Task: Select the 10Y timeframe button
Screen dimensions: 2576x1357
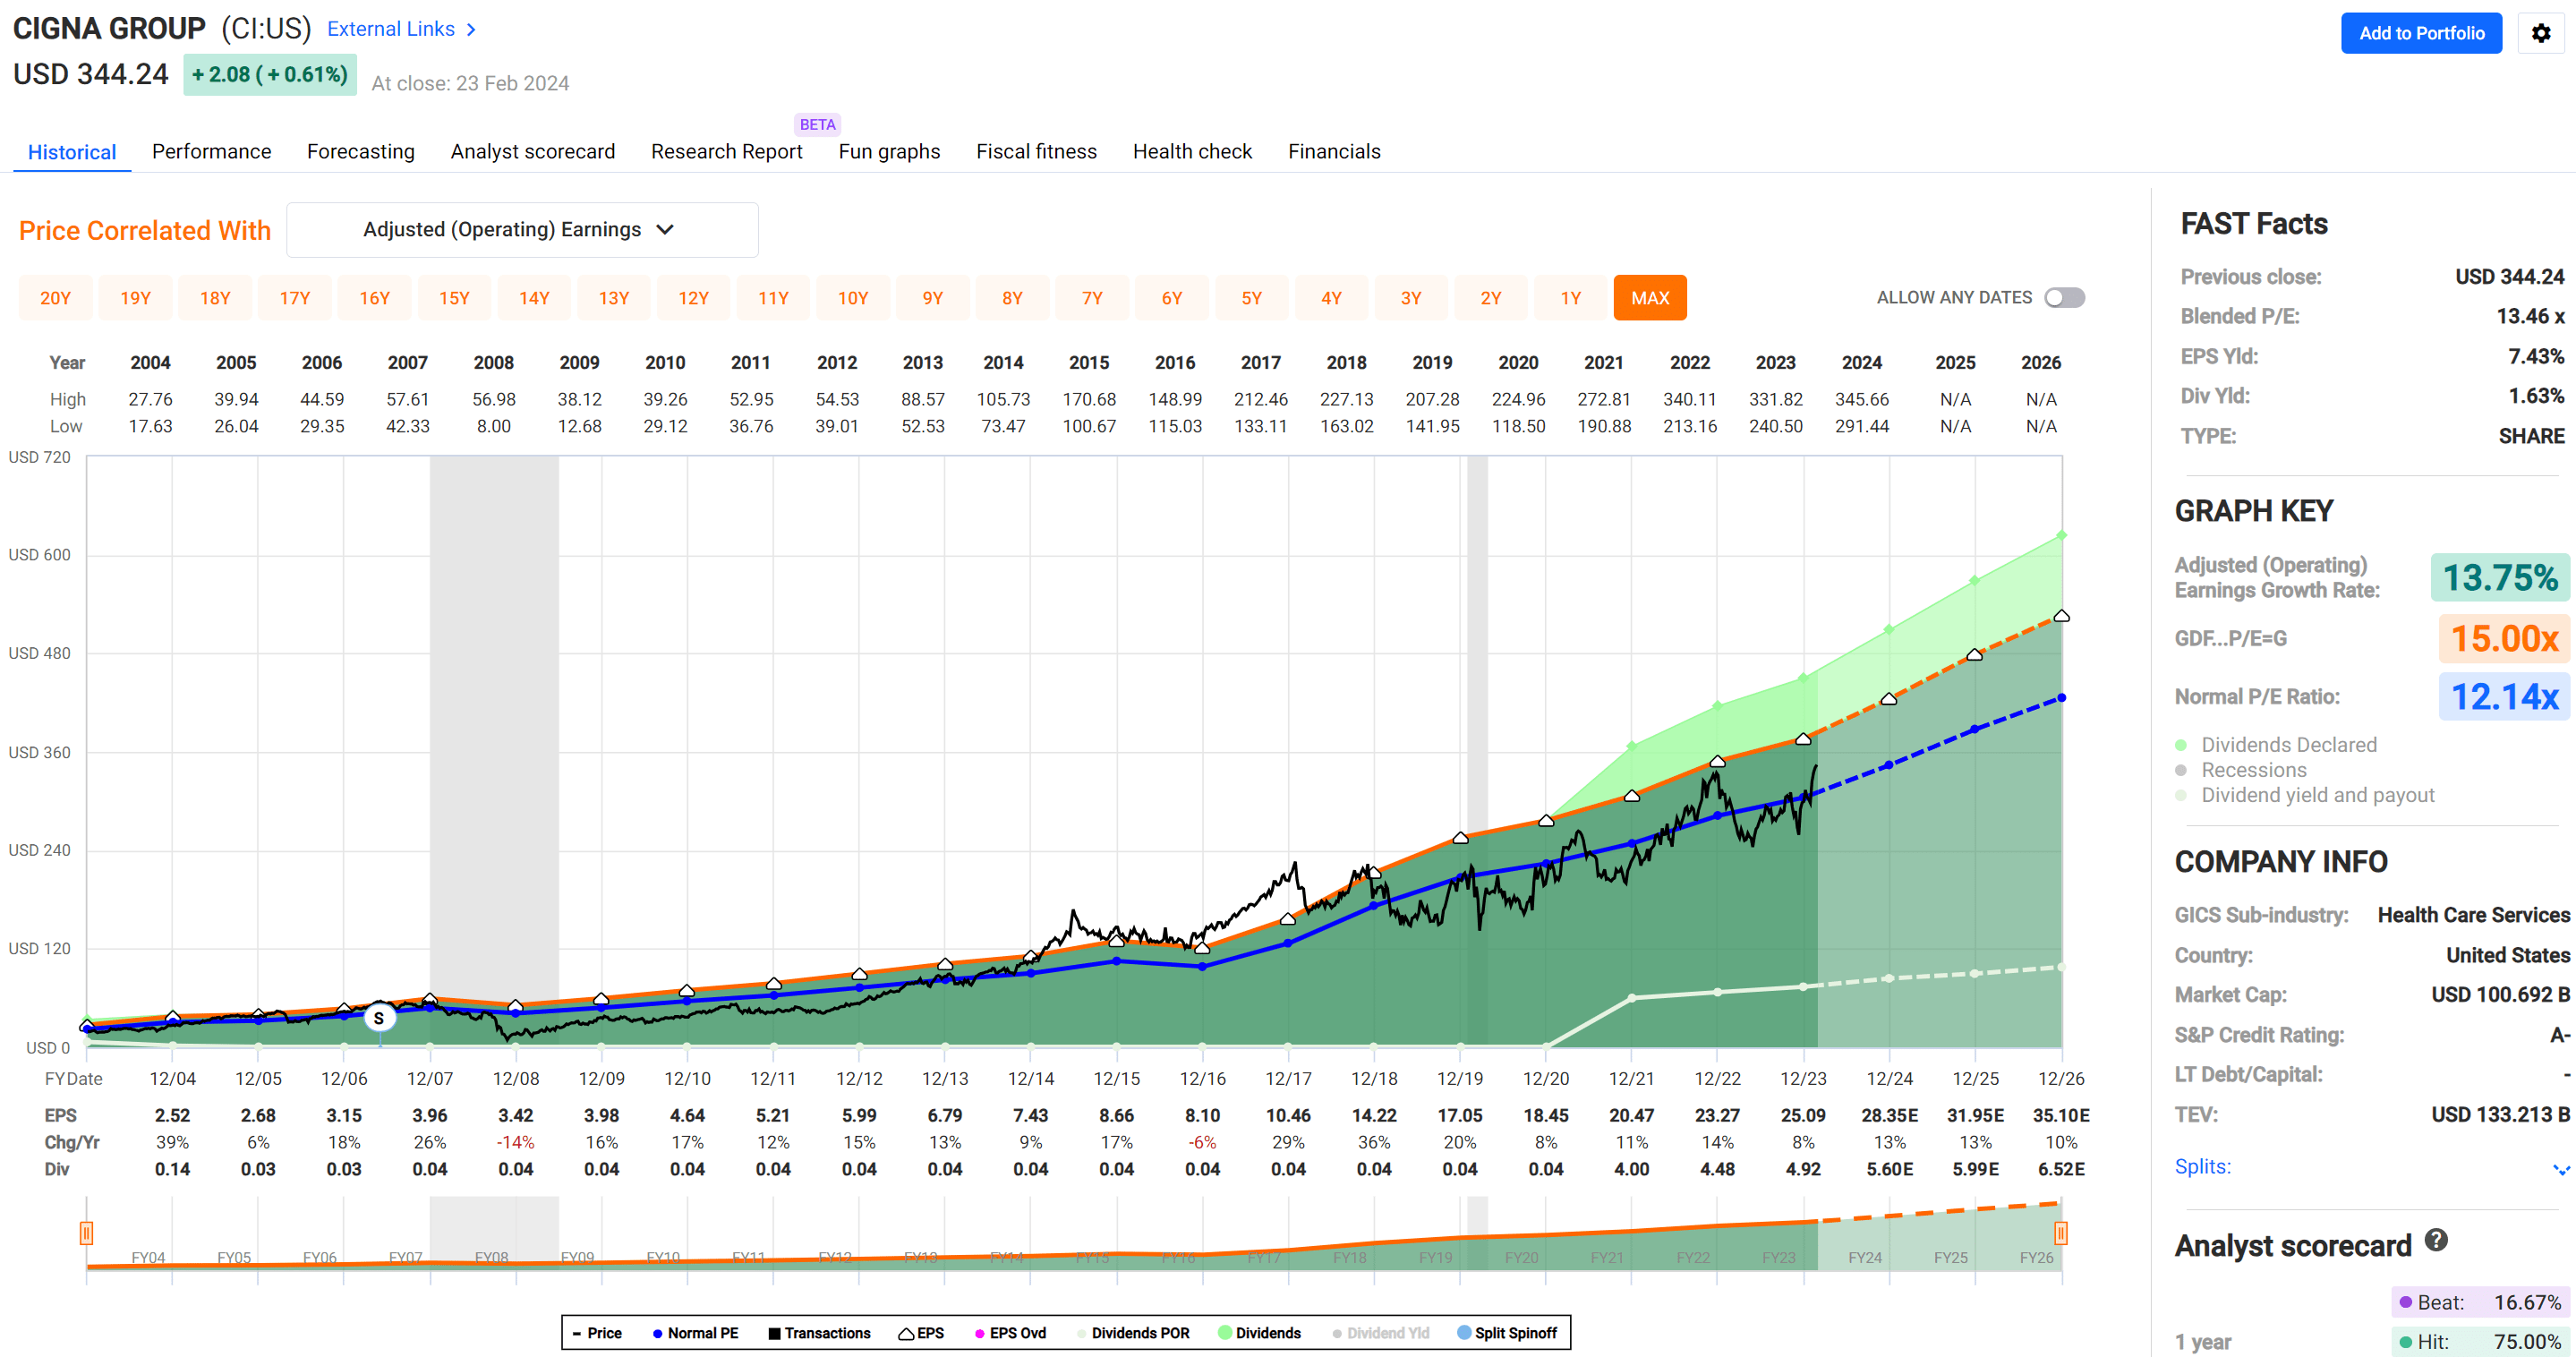Action: tap(853, 297)
